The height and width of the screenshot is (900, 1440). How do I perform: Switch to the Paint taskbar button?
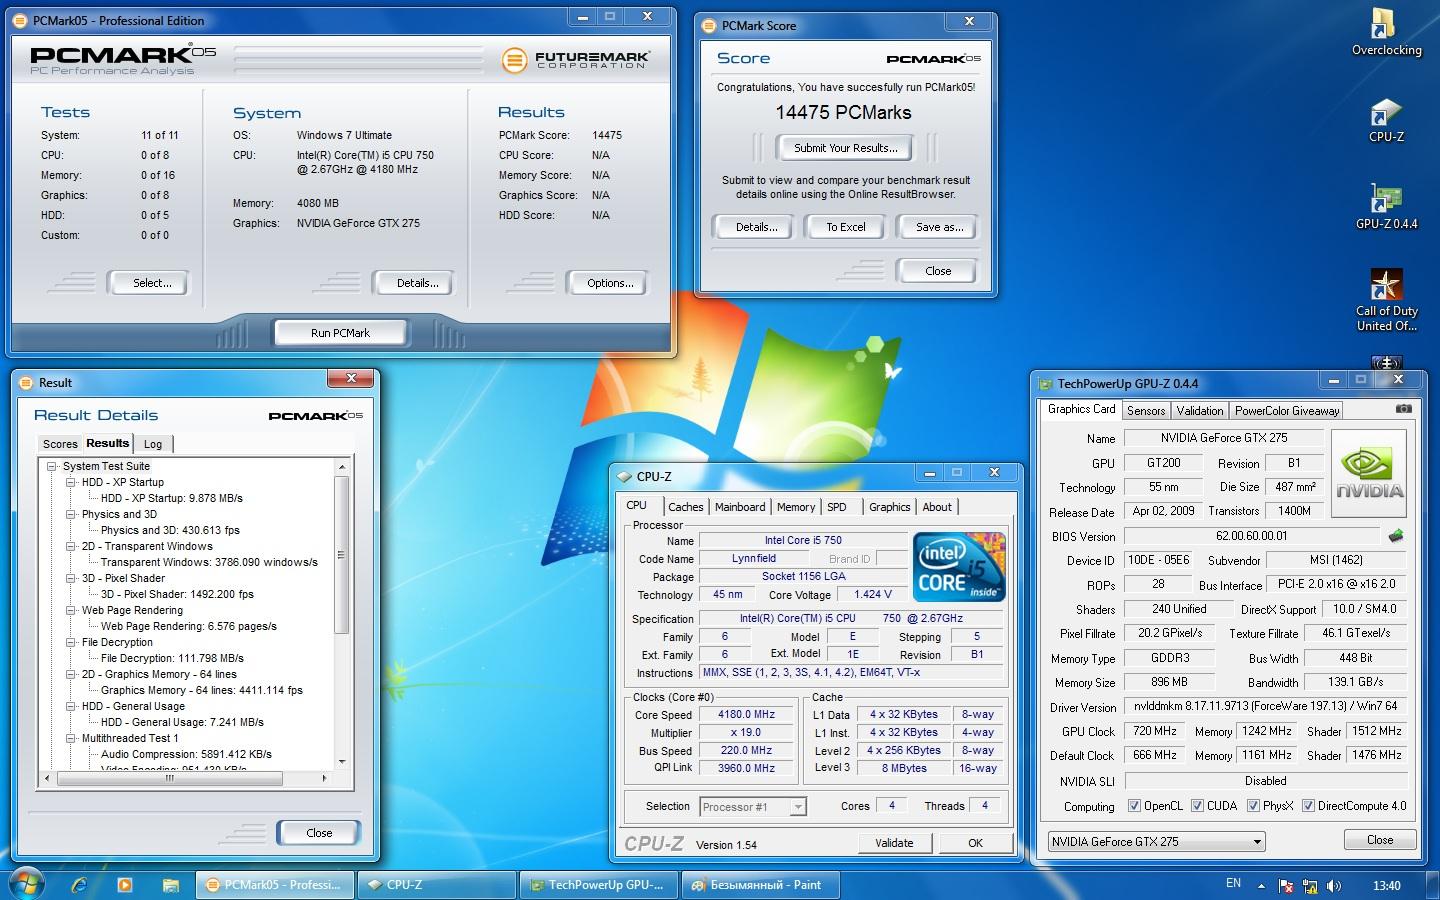[x=761, y=885]
